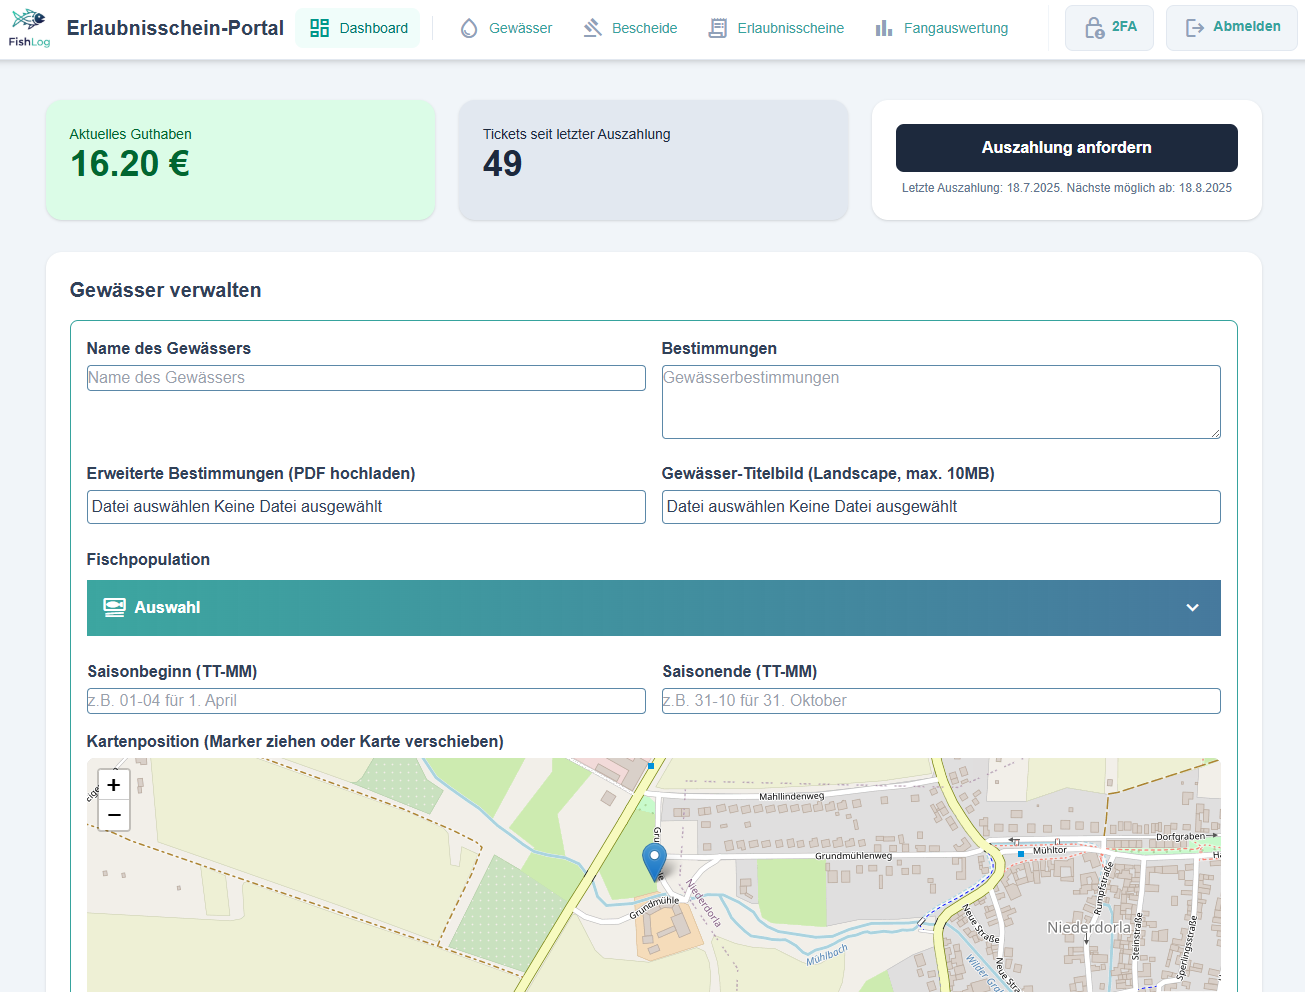
Task: Click Grundmühlenweg label on the map
Action: [853, 856]
